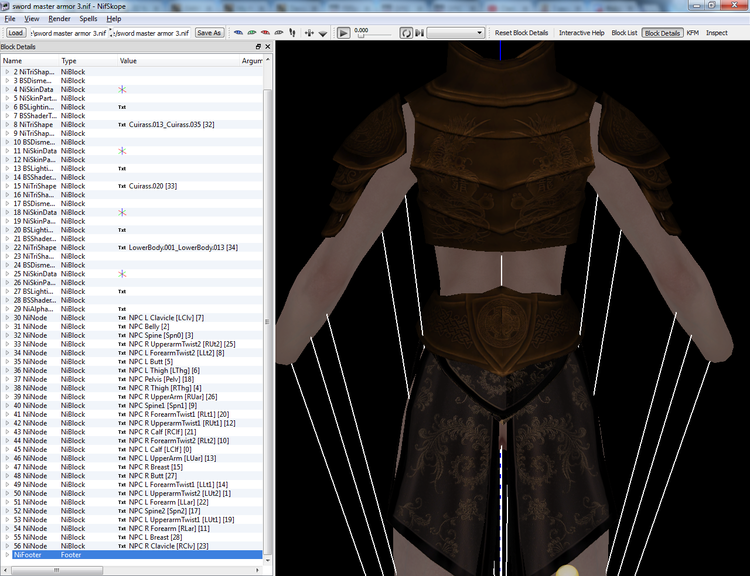Click the Txt icon on row 20 BSLighting
The width and height of the screenshot is (750, 576).
click(x=122, y=230)
